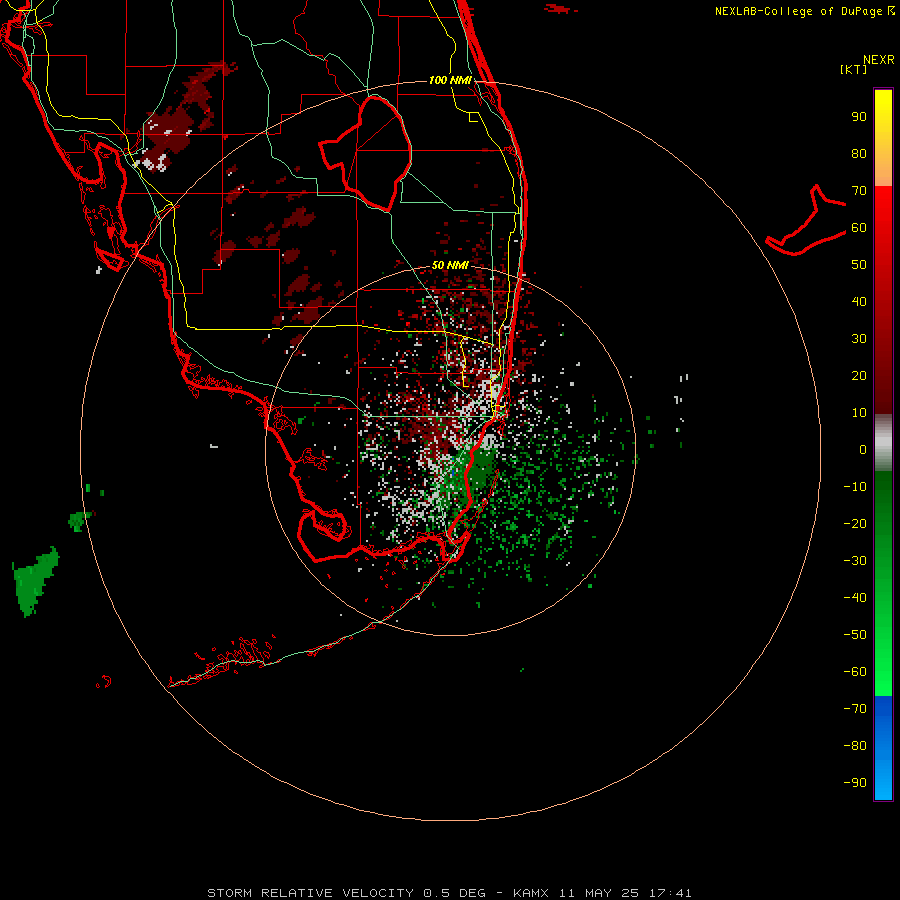Click the 20 value on the velocity scale
Image resolution: width=900 pixels, height=900 pixels.
859,375
